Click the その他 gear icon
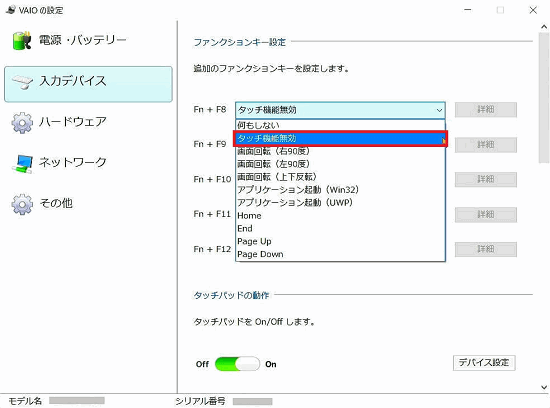 [22, 204]
